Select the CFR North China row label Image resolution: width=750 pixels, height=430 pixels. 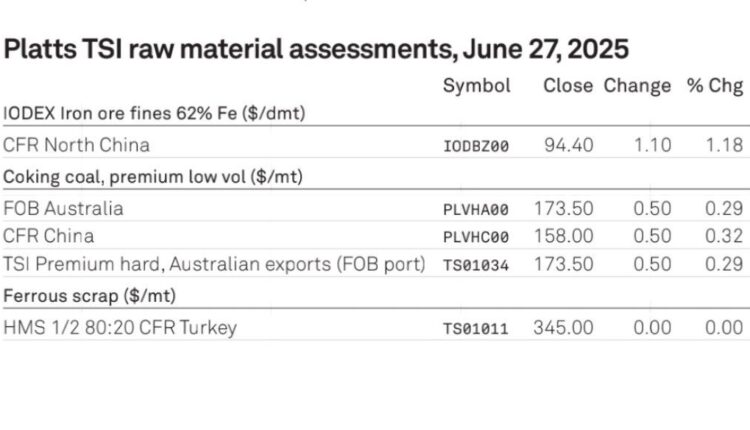77,145
